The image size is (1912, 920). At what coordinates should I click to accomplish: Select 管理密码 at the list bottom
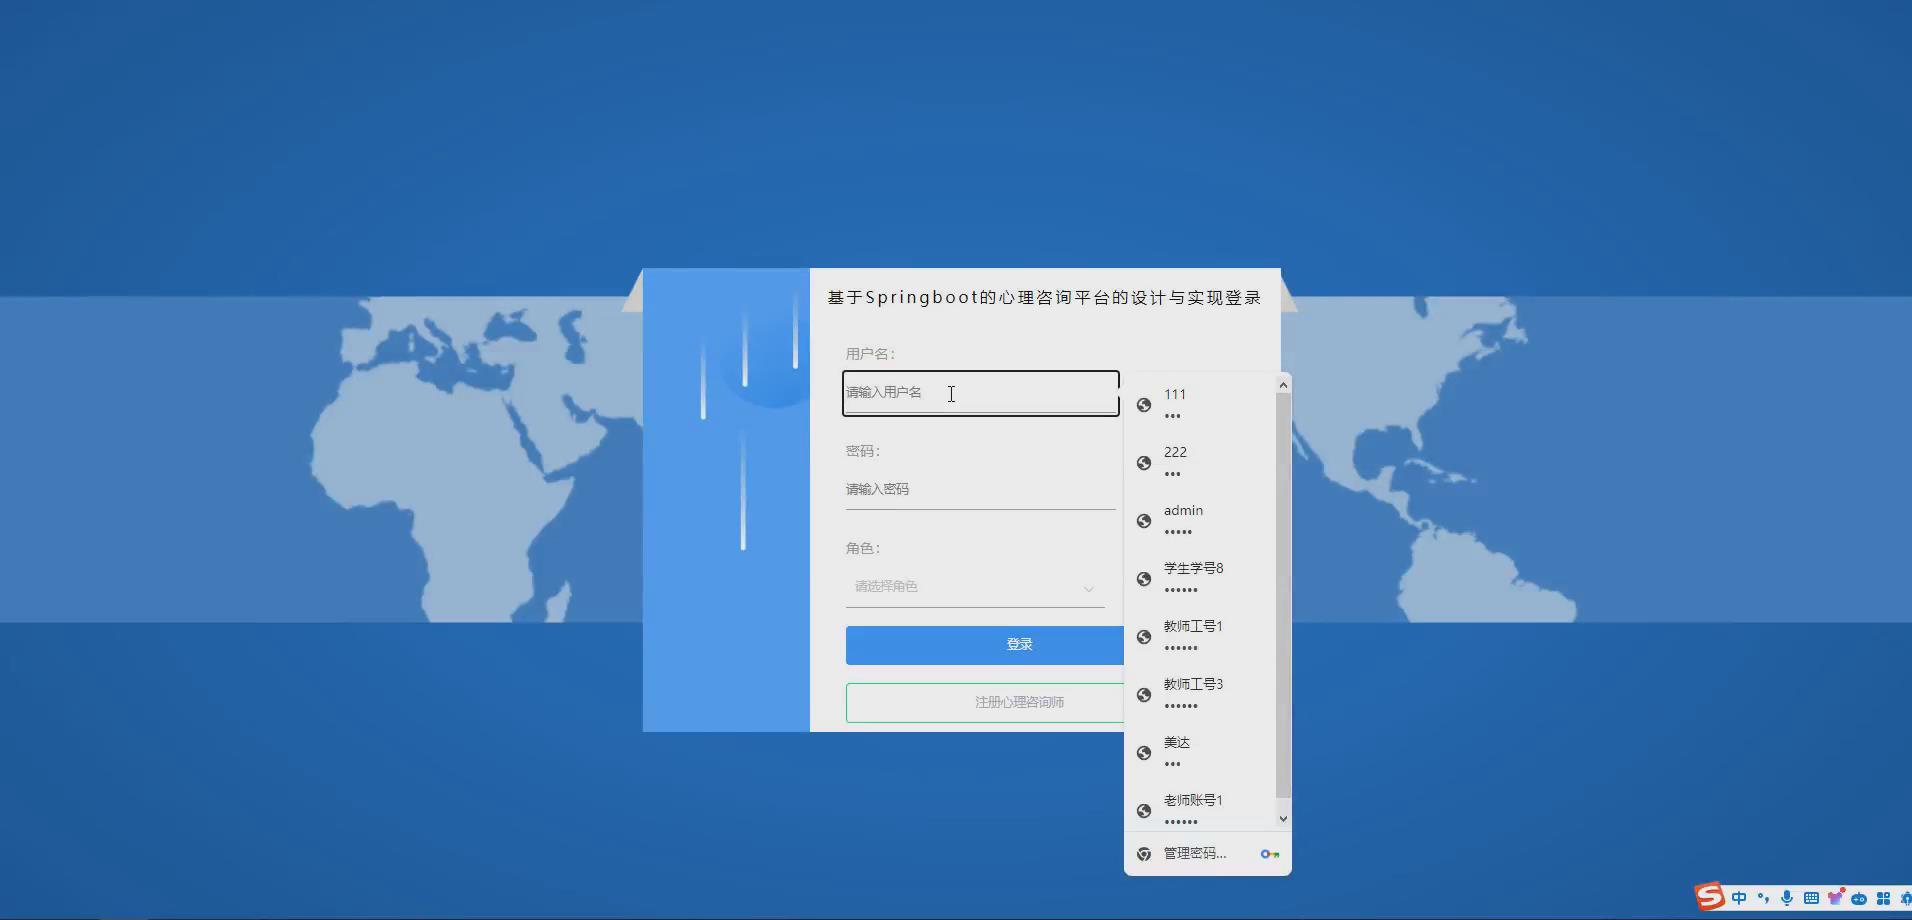coord(1195,853)
